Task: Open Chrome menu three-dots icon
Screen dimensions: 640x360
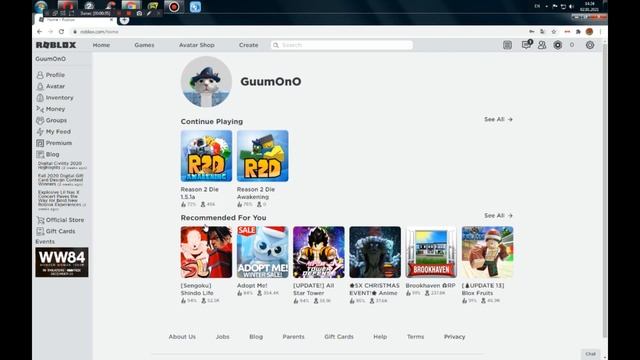Action: [600, 31]
